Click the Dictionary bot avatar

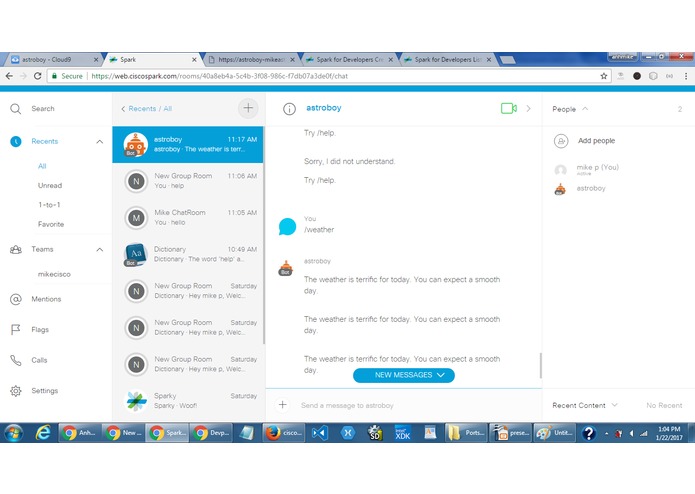pyautogui.click(x=135, y=254)
